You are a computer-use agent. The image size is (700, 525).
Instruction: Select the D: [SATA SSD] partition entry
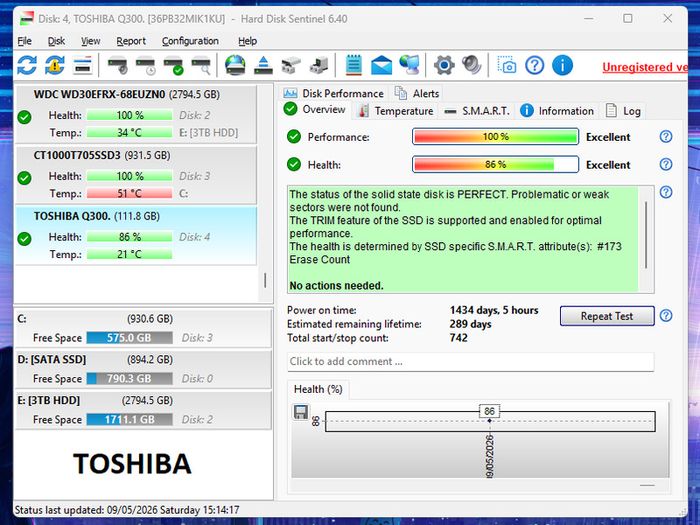pyautogui.click(x=143, y=369)
